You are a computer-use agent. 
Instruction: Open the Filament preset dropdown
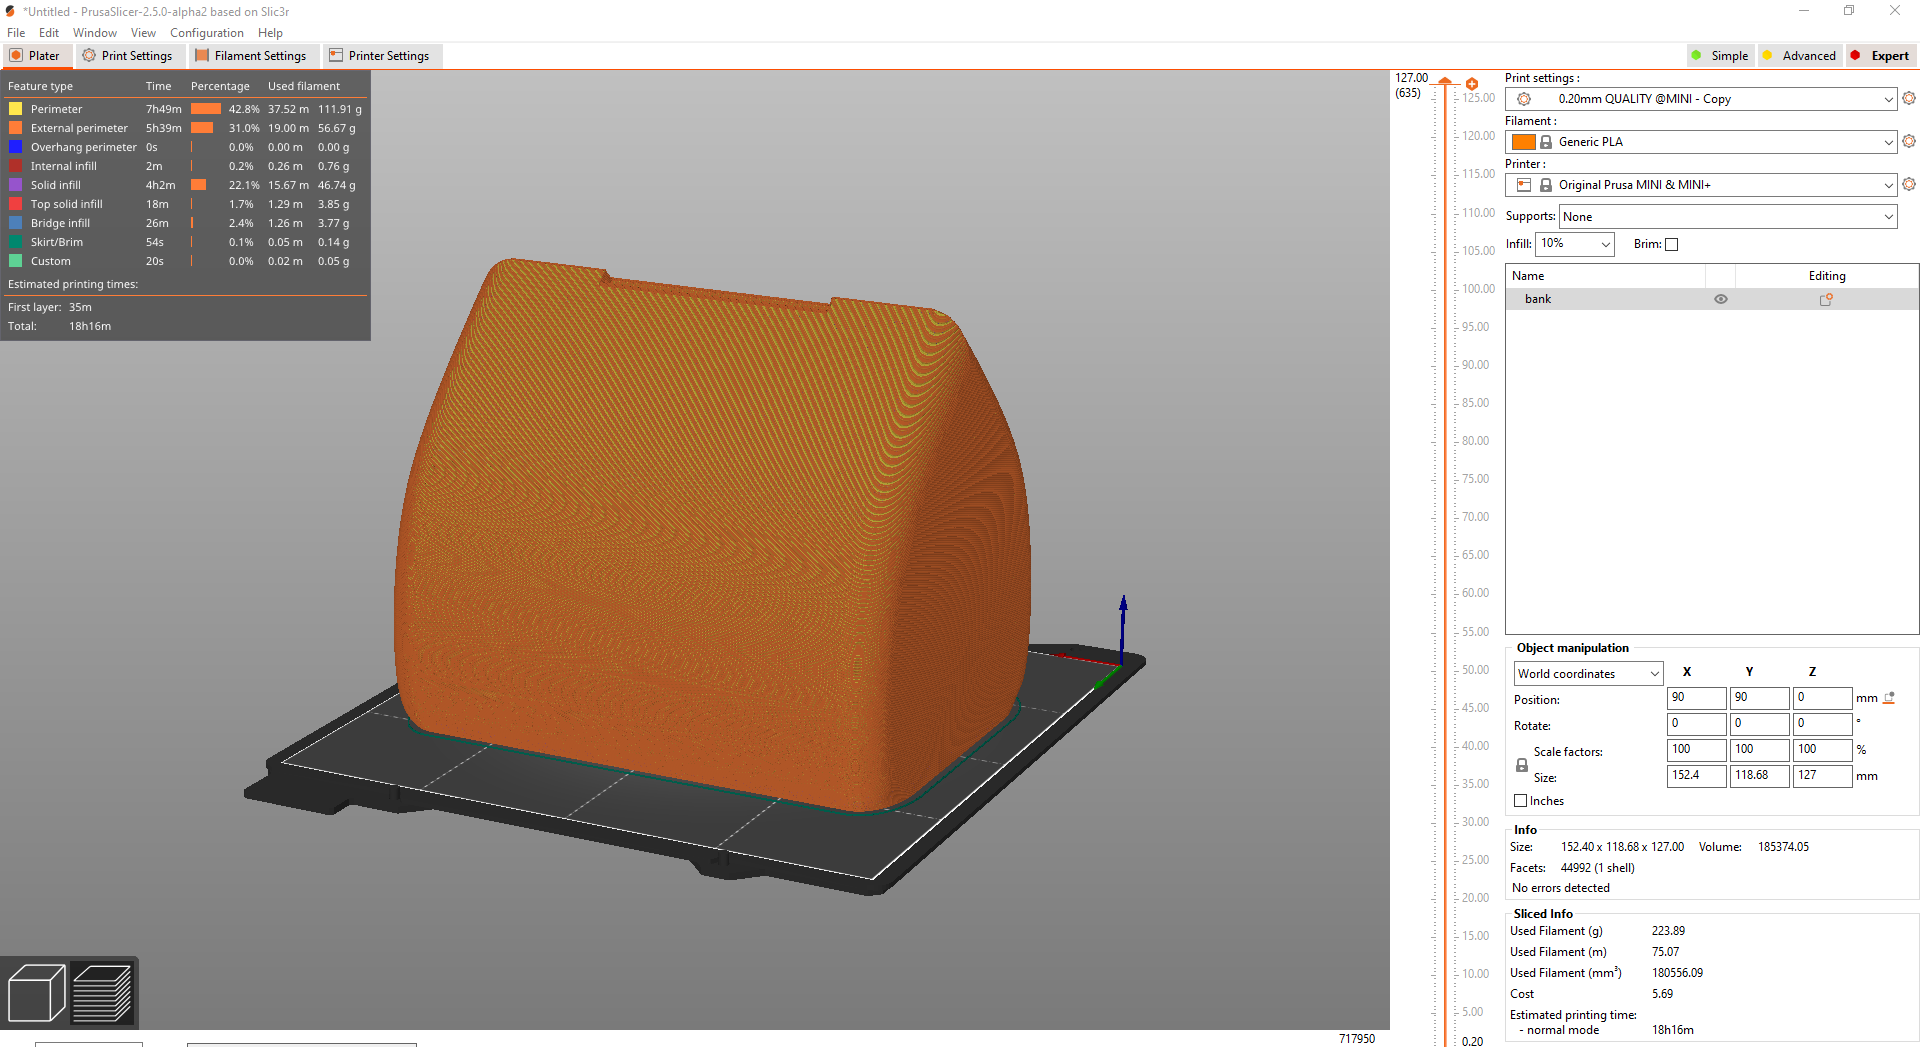pyautogui.click(x=1701, y=142)
